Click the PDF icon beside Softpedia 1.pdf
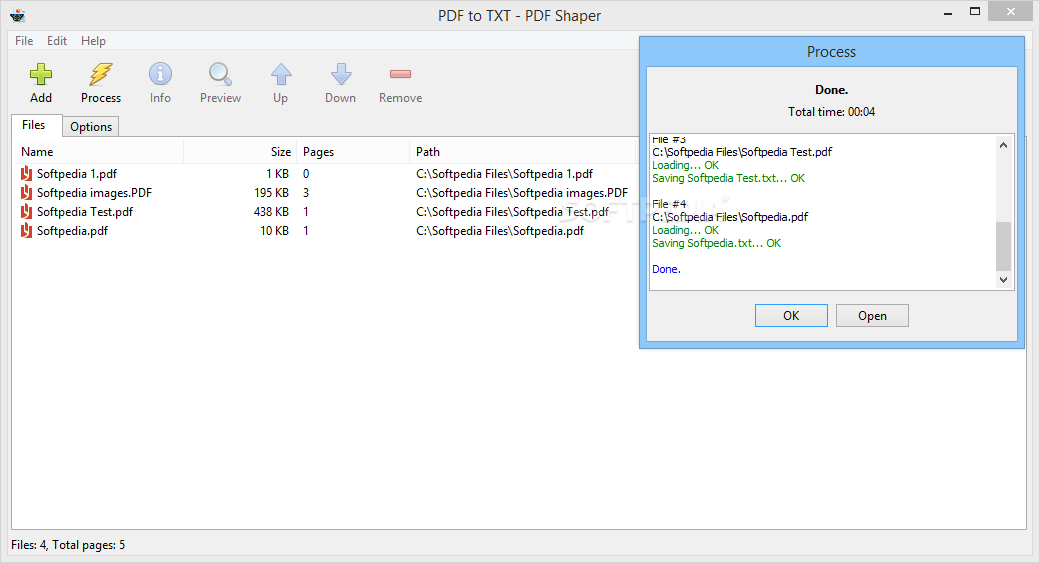 (26, 174)
